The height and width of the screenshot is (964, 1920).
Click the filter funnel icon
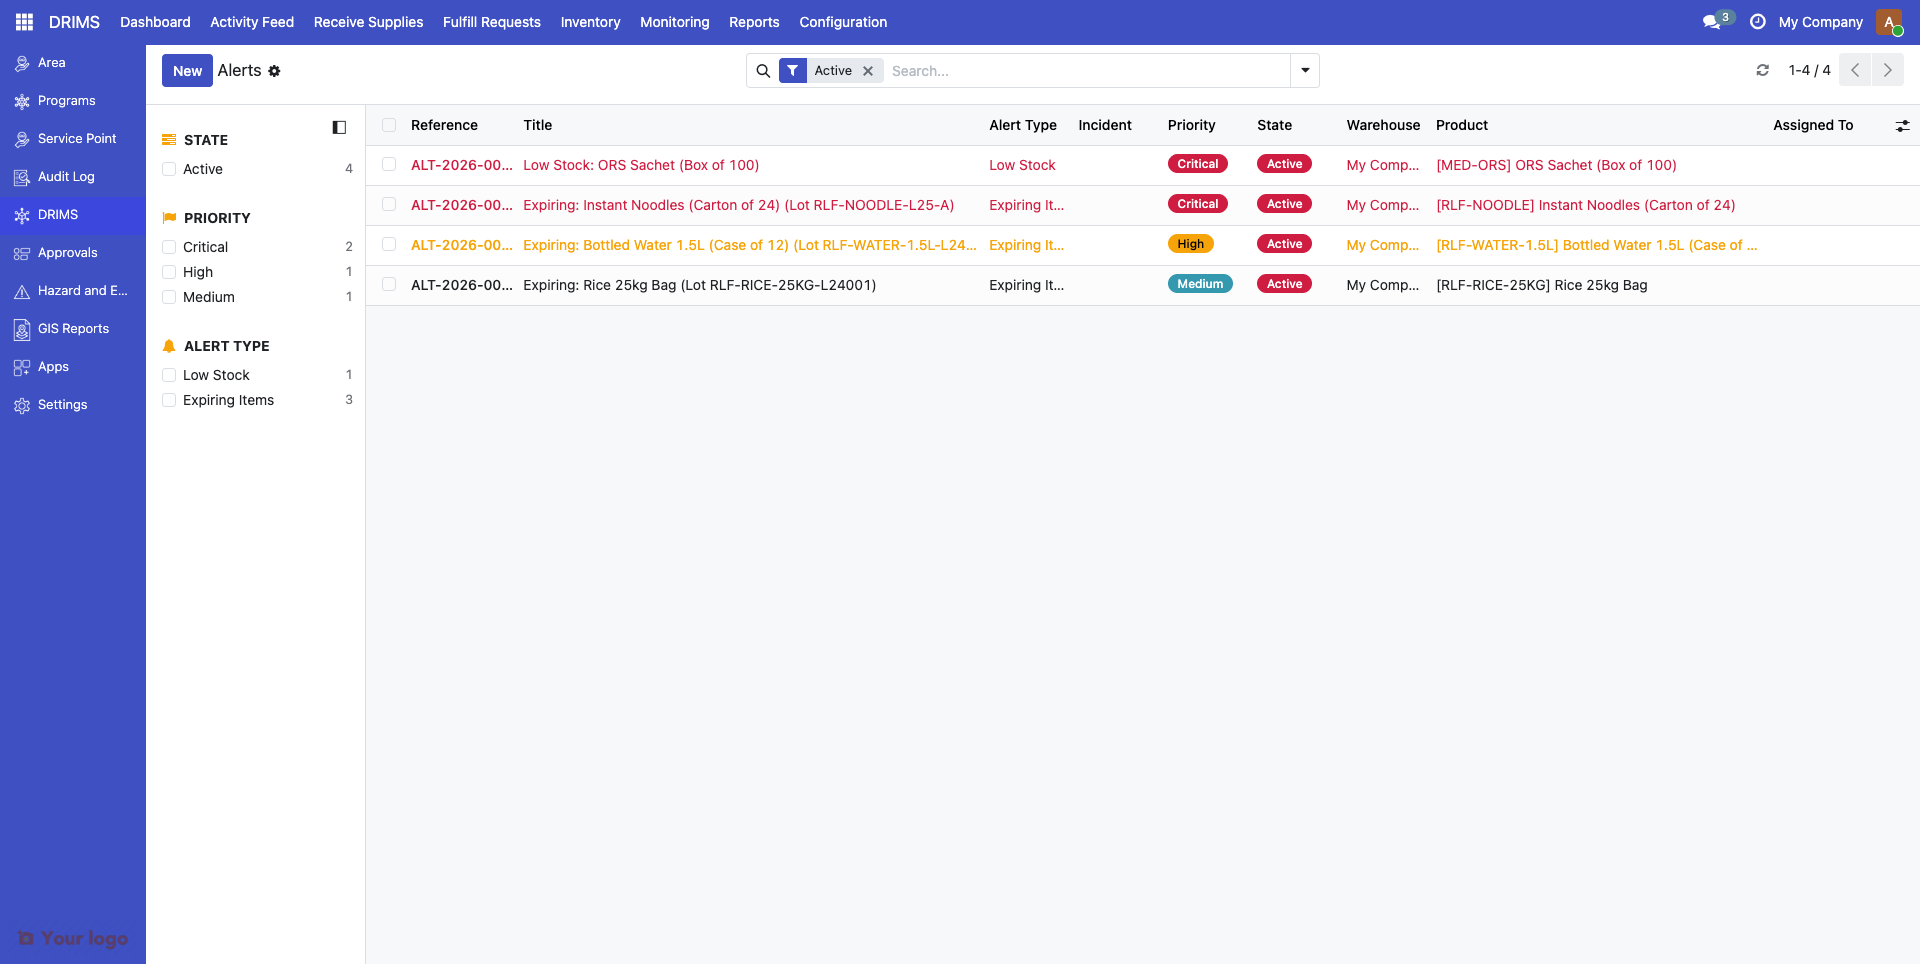click(792, 71)
